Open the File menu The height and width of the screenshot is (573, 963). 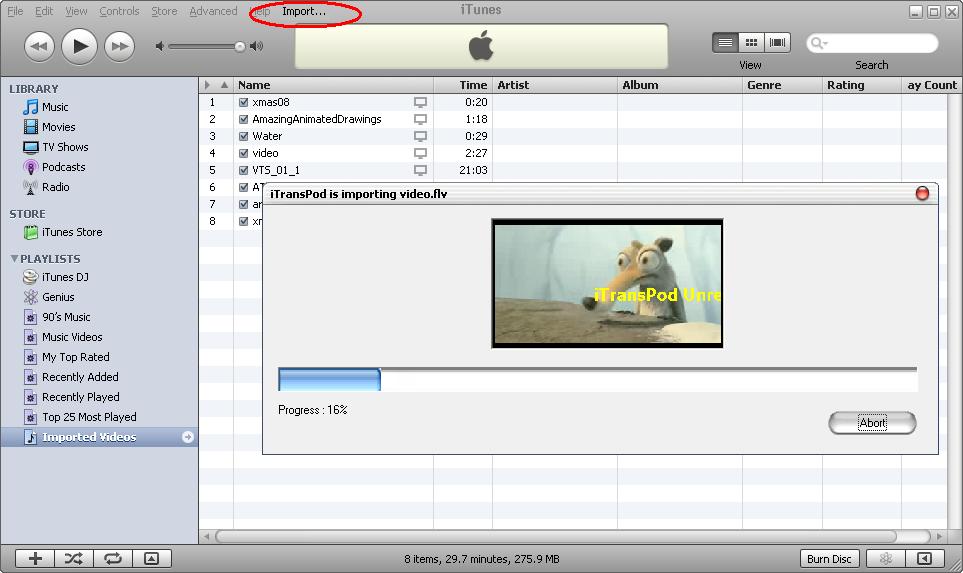(15, 11)
